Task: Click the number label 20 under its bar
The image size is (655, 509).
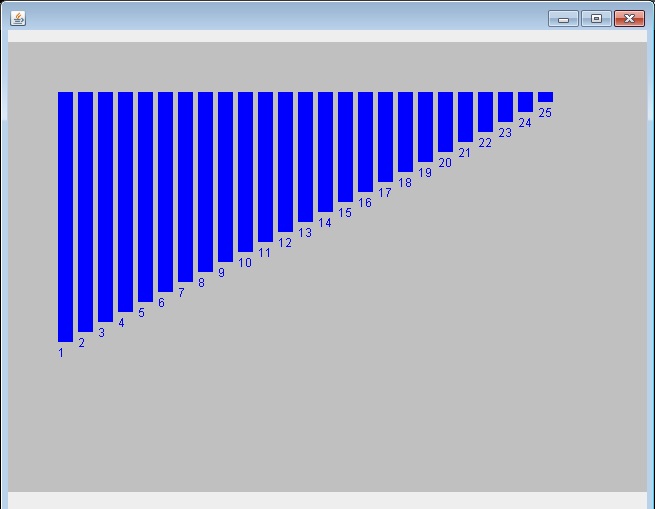Action: (445, 163)
